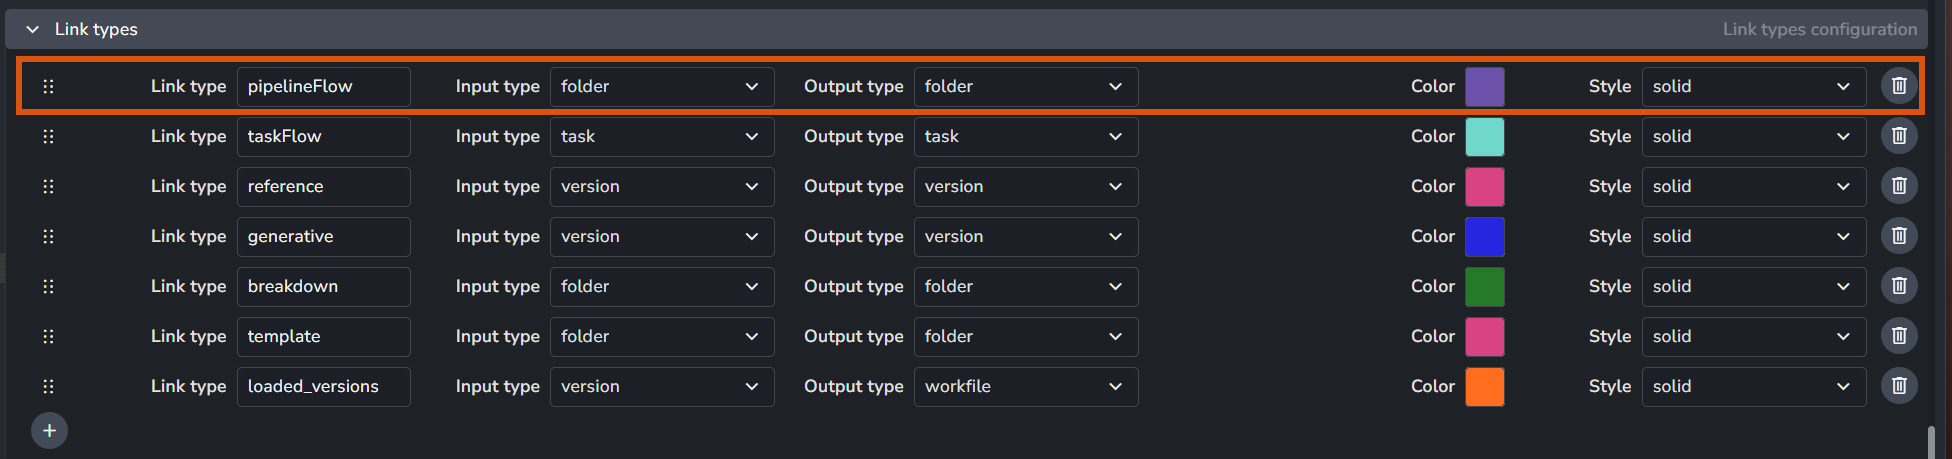Open Output type dropdown showing workfile

1025,387
